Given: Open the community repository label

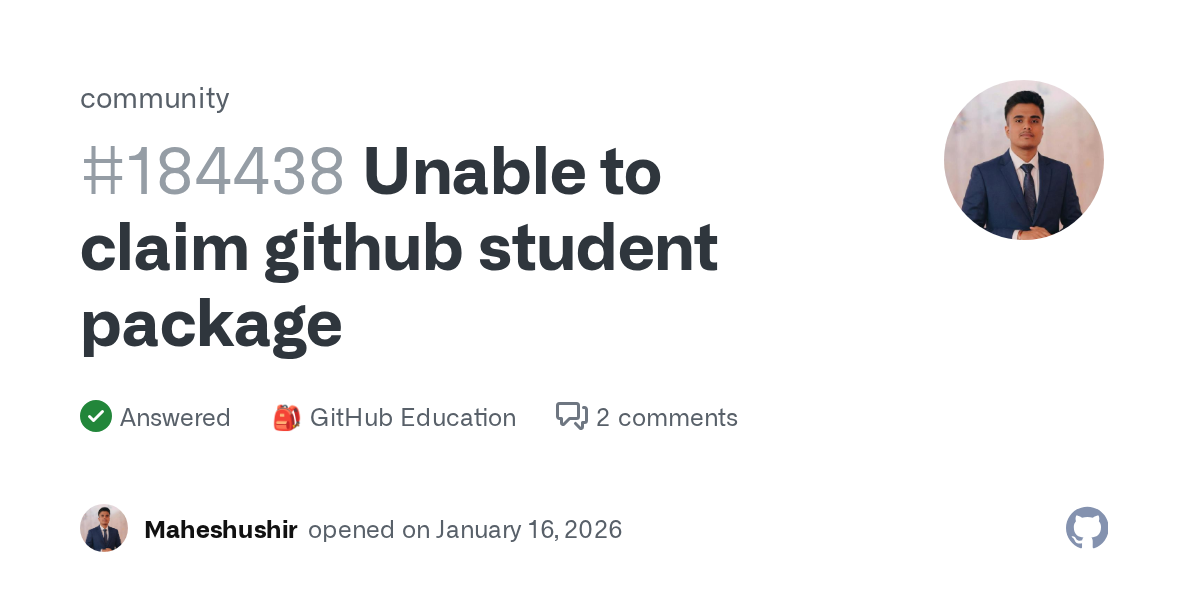Looking at the screenshot, I should point(155,98).
